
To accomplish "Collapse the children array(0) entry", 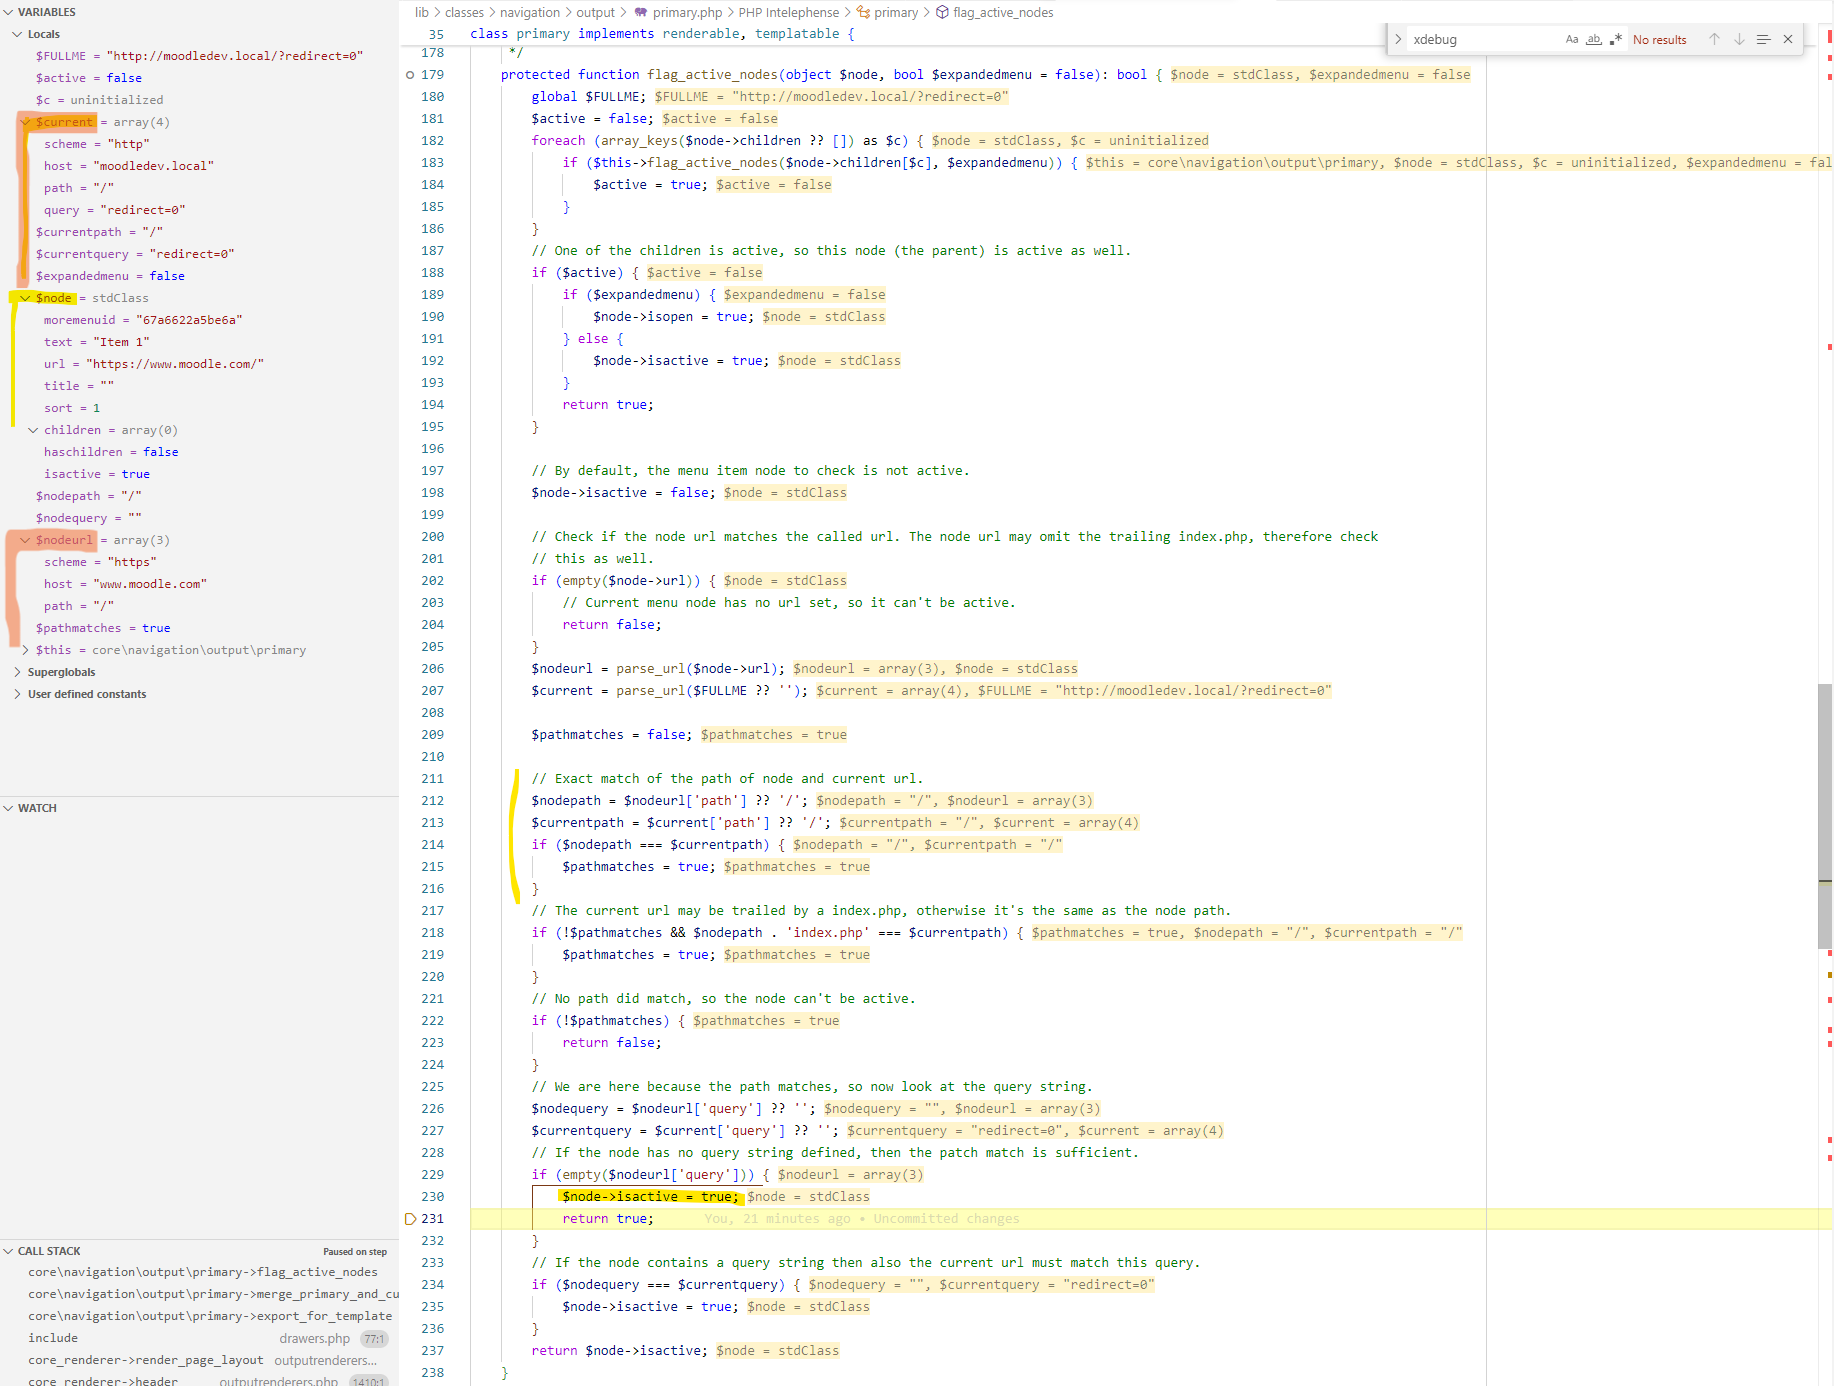I will (33, 430).
